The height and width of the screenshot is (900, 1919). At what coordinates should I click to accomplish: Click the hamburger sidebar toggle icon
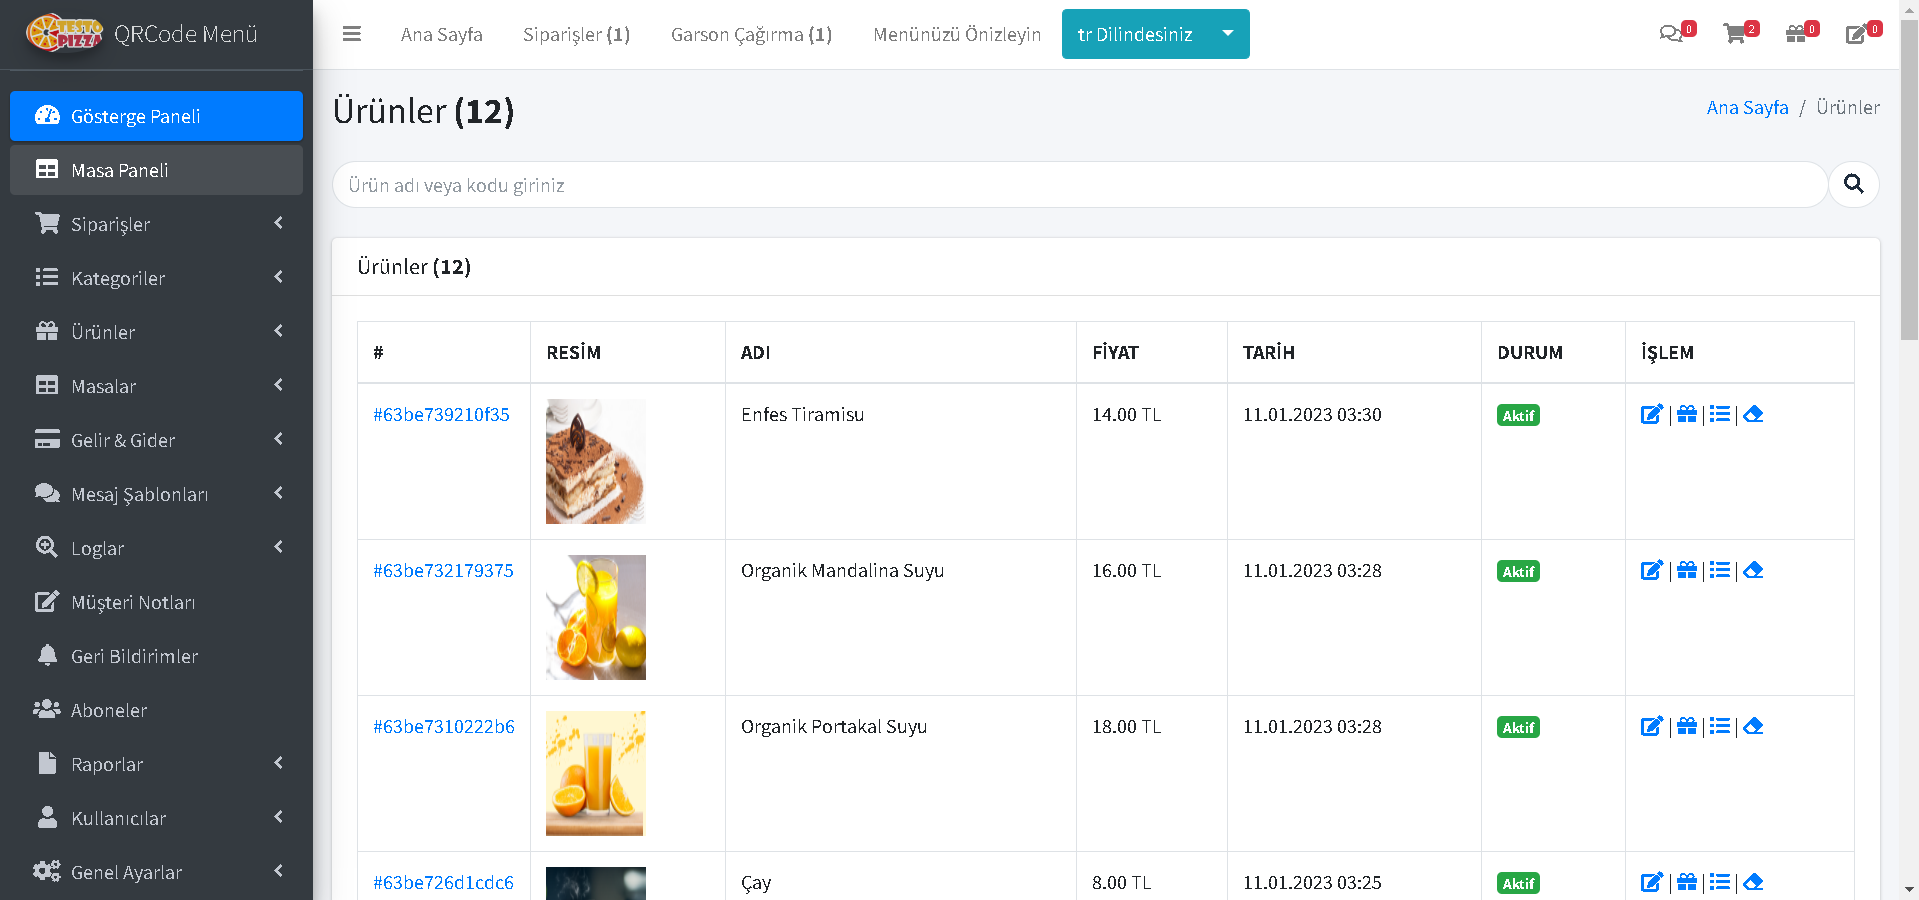pyautogui.click(x=351, y=34)
